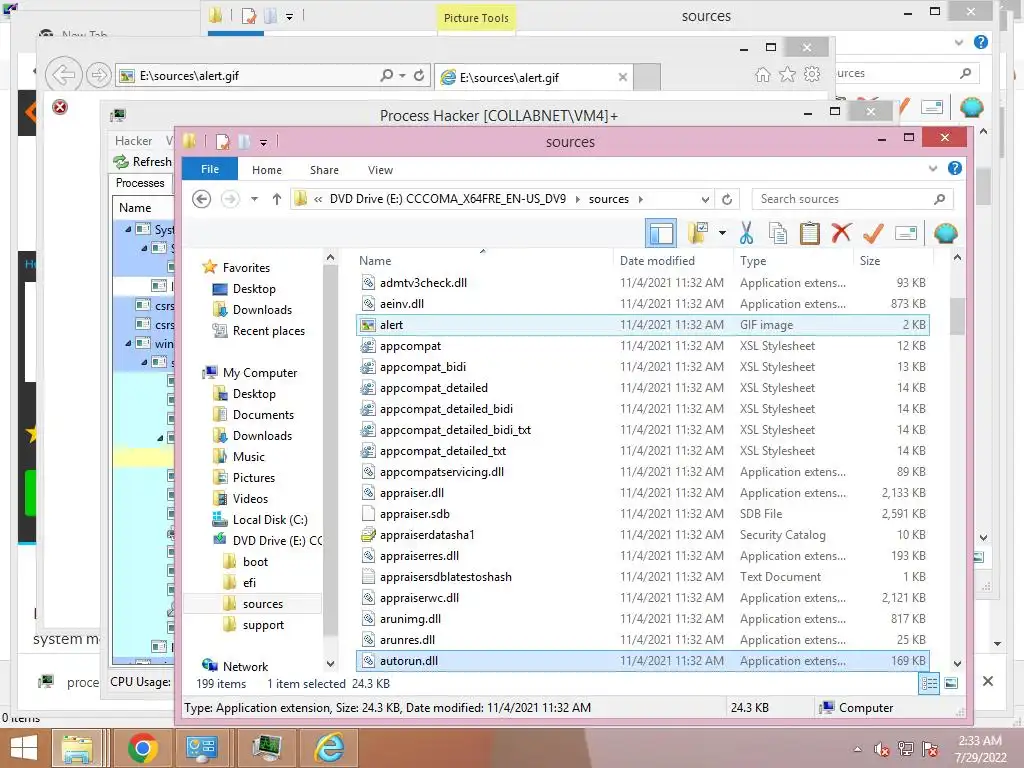1024x768 pixels.
Task: Switch to Details view in status bar
Action: [929, 684]
